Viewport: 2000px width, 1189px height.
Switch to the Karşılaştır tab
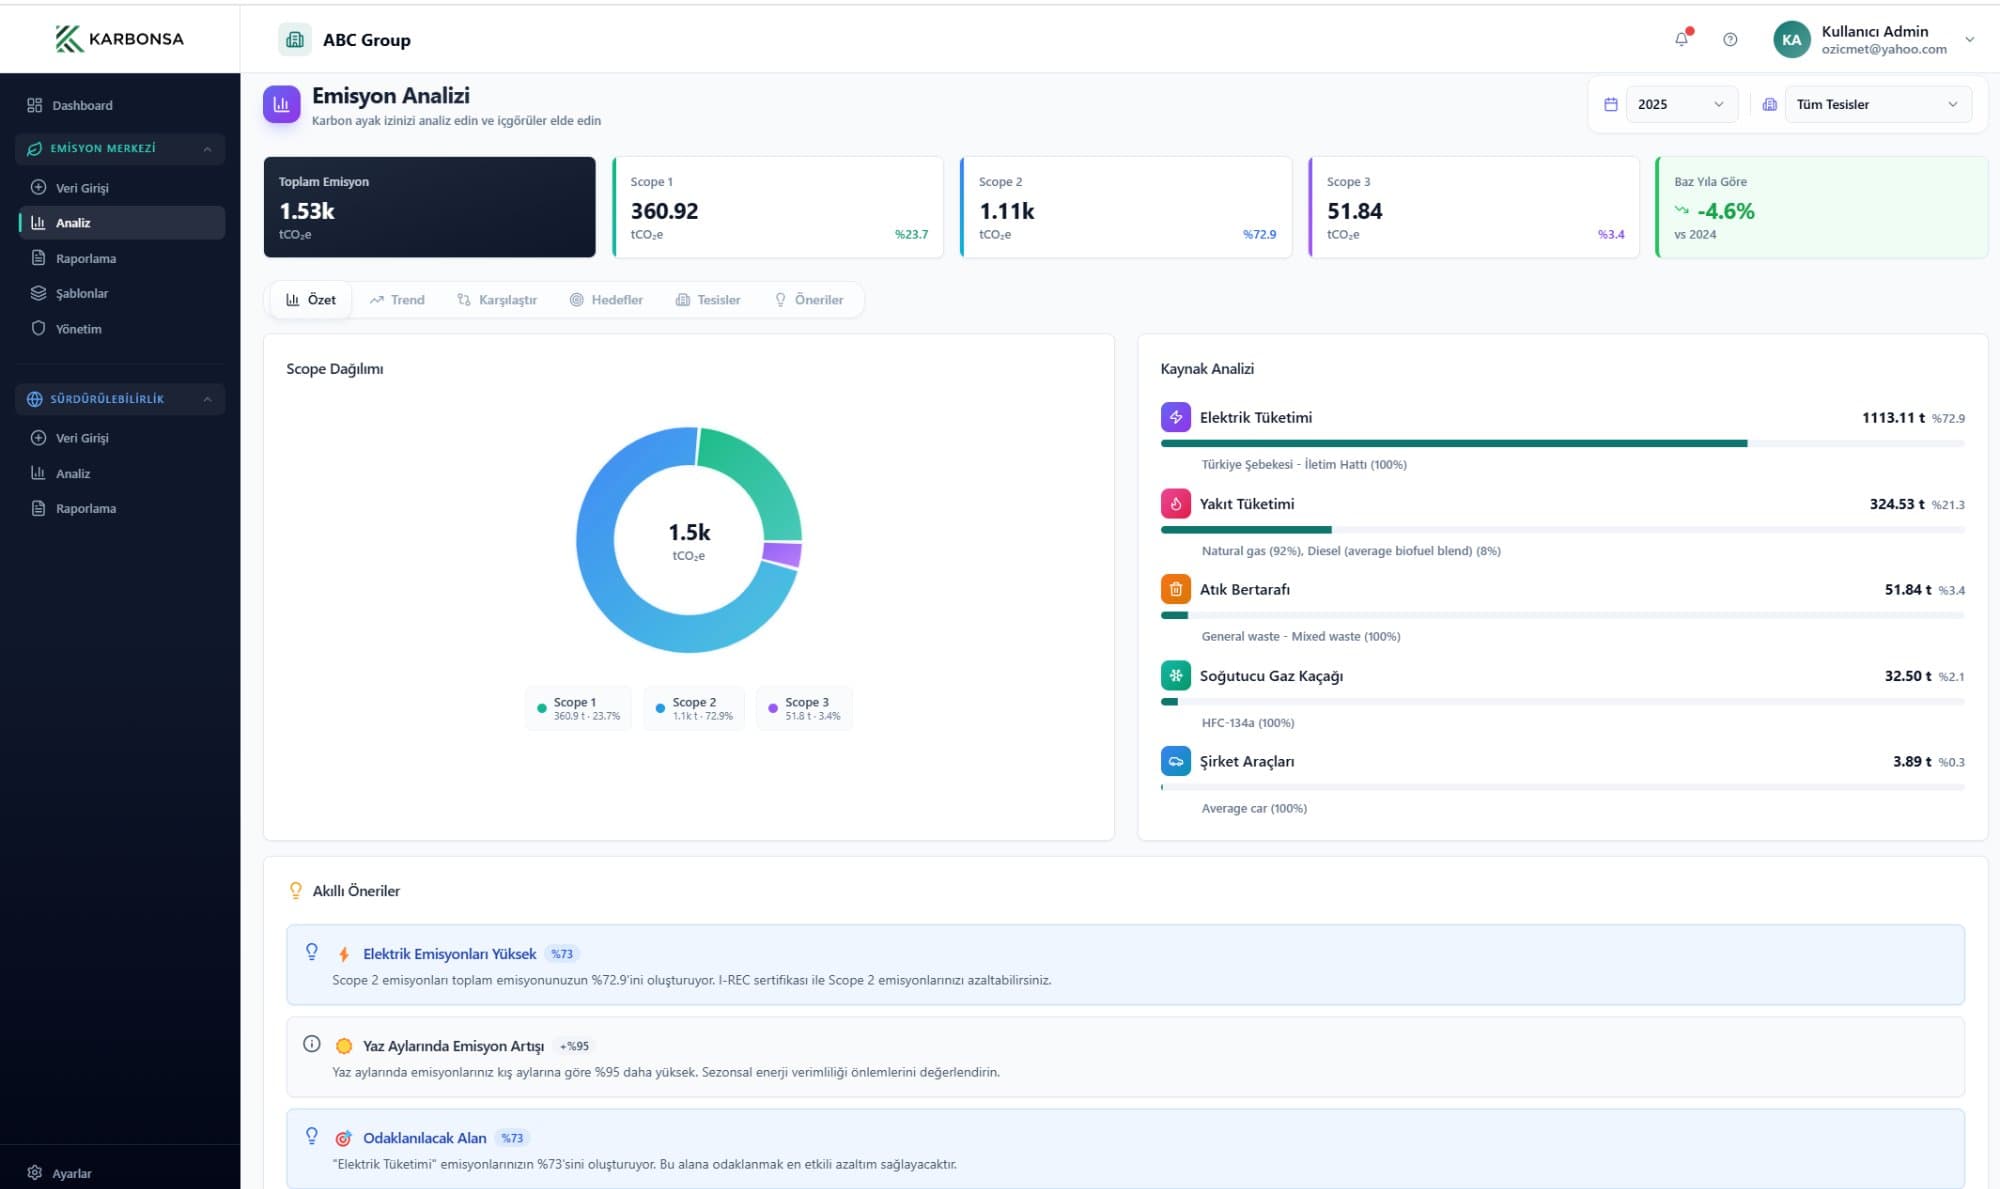[x=497, y=300]
